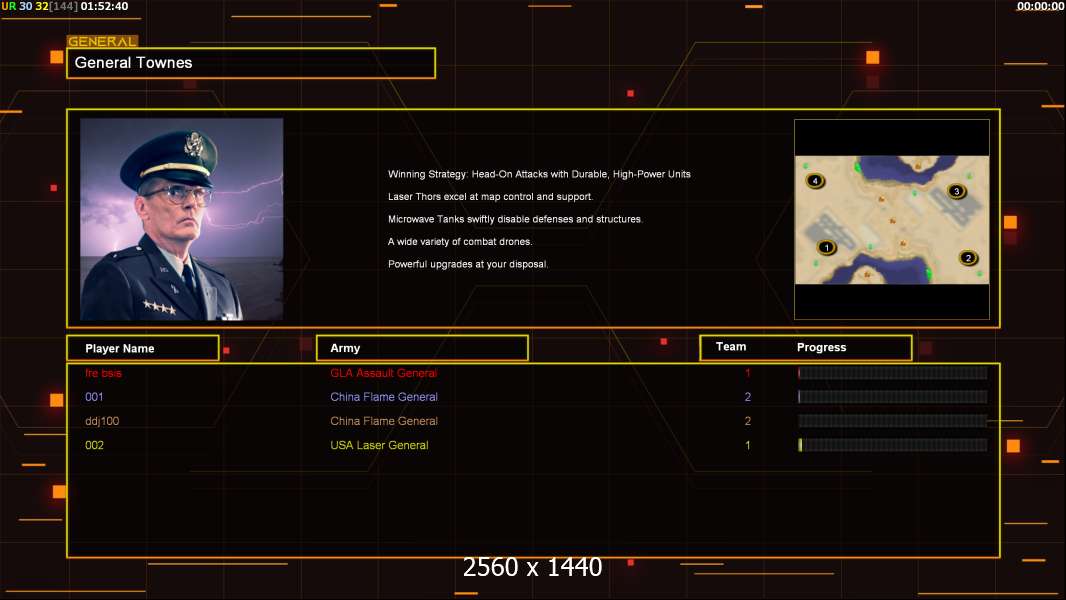
Task: Click 'GLA Assault General' army entry
Action: pyautogui.click(x=383, y=373)
